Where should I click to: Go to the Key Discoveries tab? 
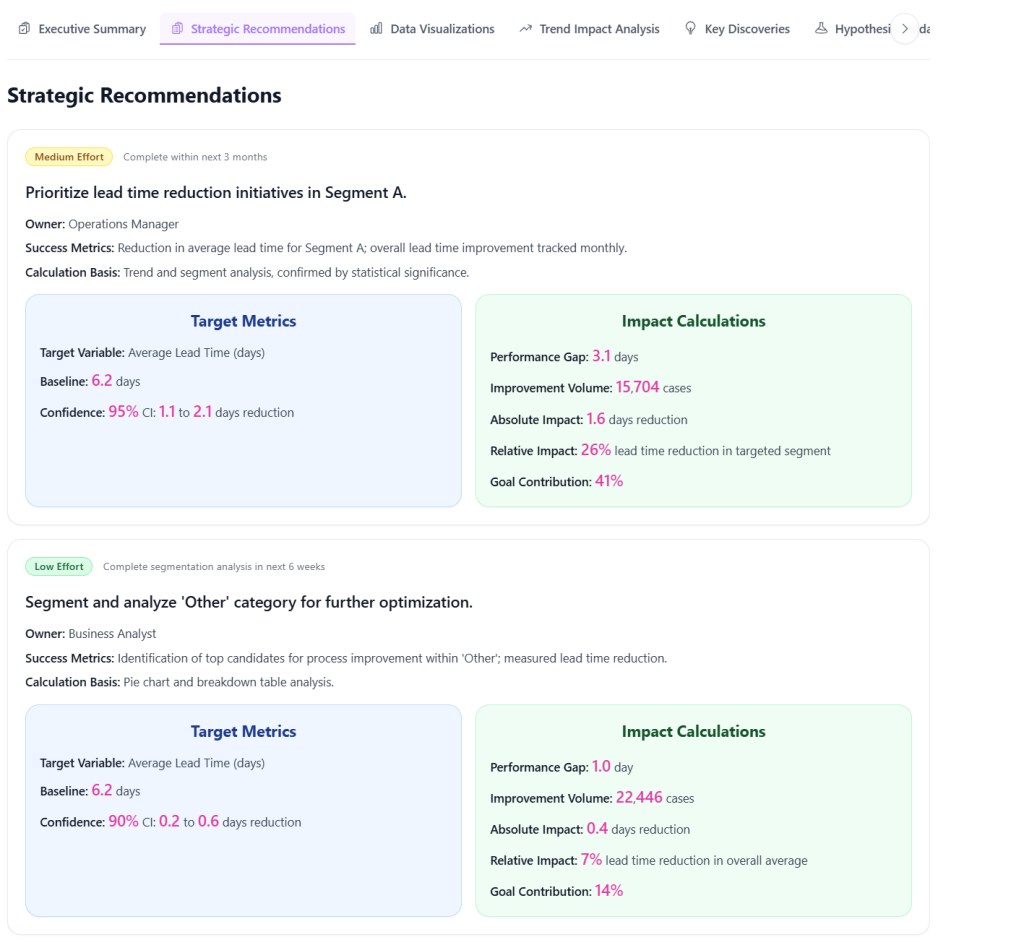(x=737, y=29)
